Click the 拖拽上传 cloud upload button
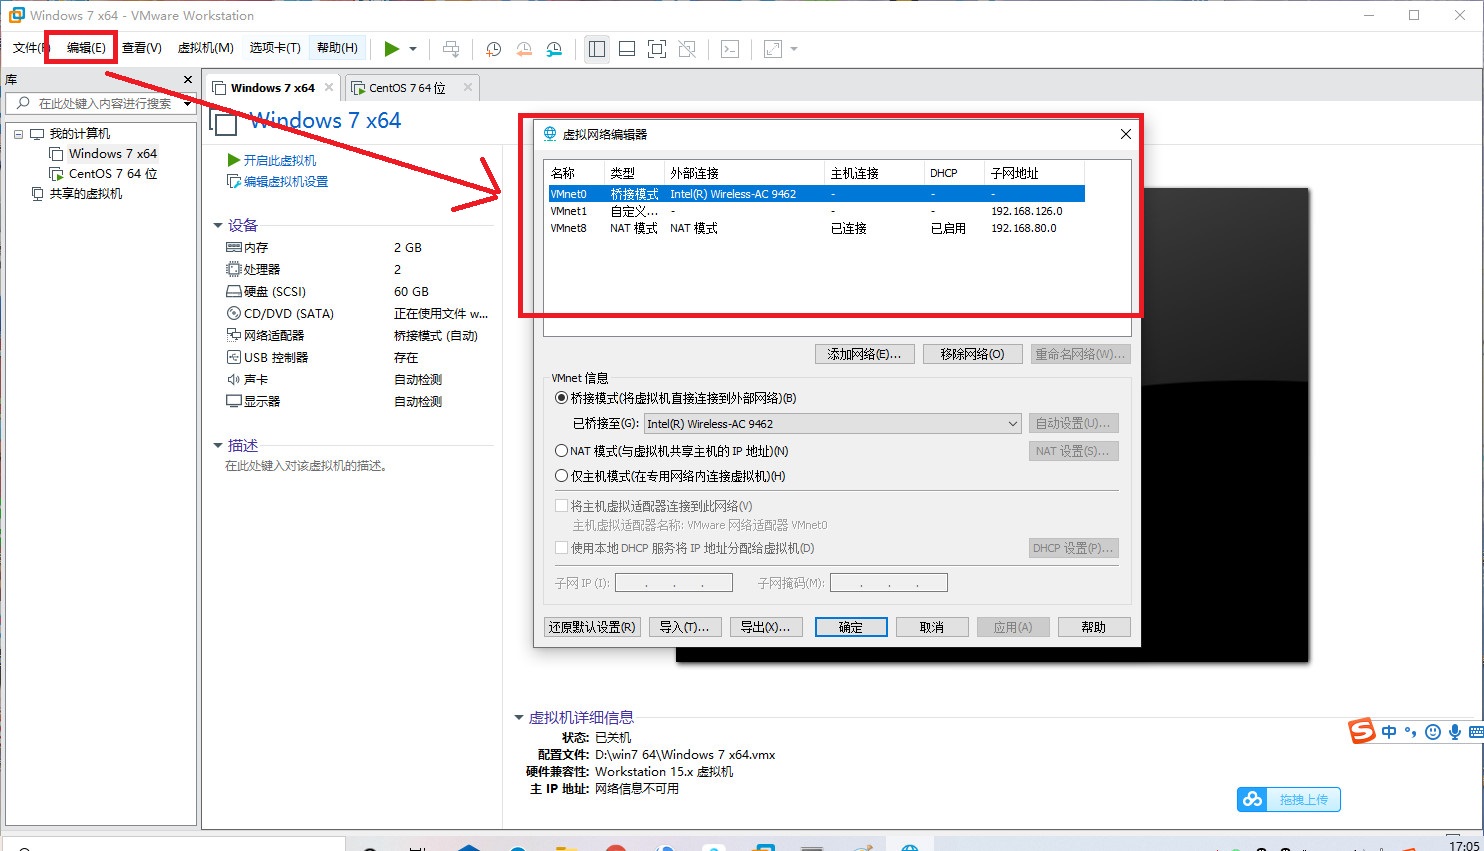This screenshot has height=851, width=1484. pyautogui.click(x=1288, y=800)
